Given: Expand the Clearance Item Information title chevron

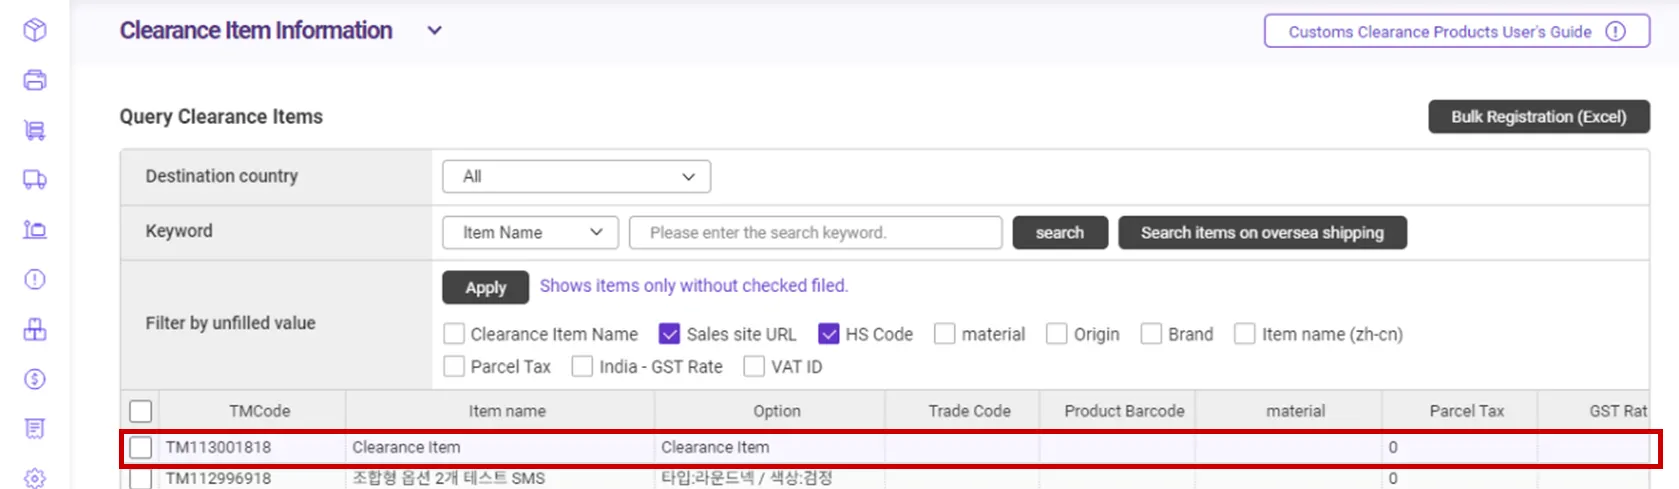Looking at the screenshot, I should pyautogui.click(x=435, y=31).
